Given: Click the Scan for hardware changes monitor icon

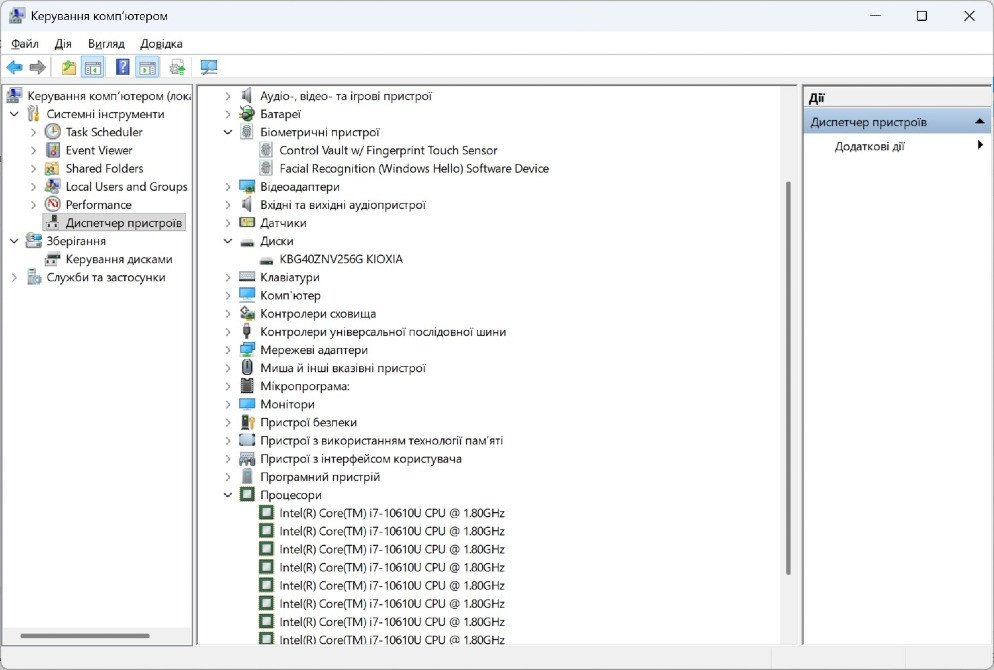Looking at the screenshot, I should coord(209,67).
